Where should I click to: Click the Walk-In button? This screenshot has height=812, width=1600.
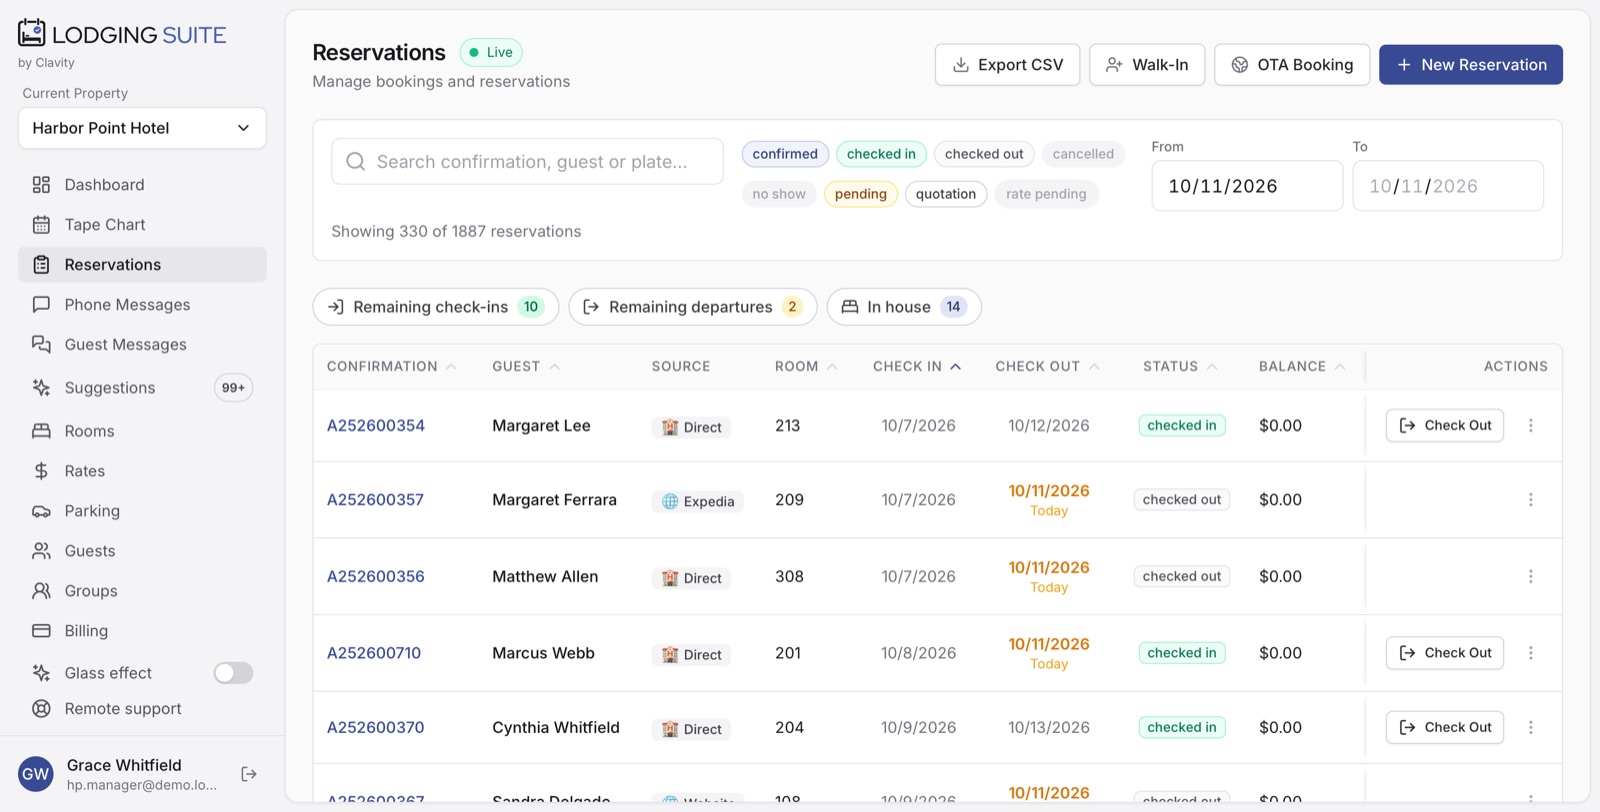tap(1147, 65)
